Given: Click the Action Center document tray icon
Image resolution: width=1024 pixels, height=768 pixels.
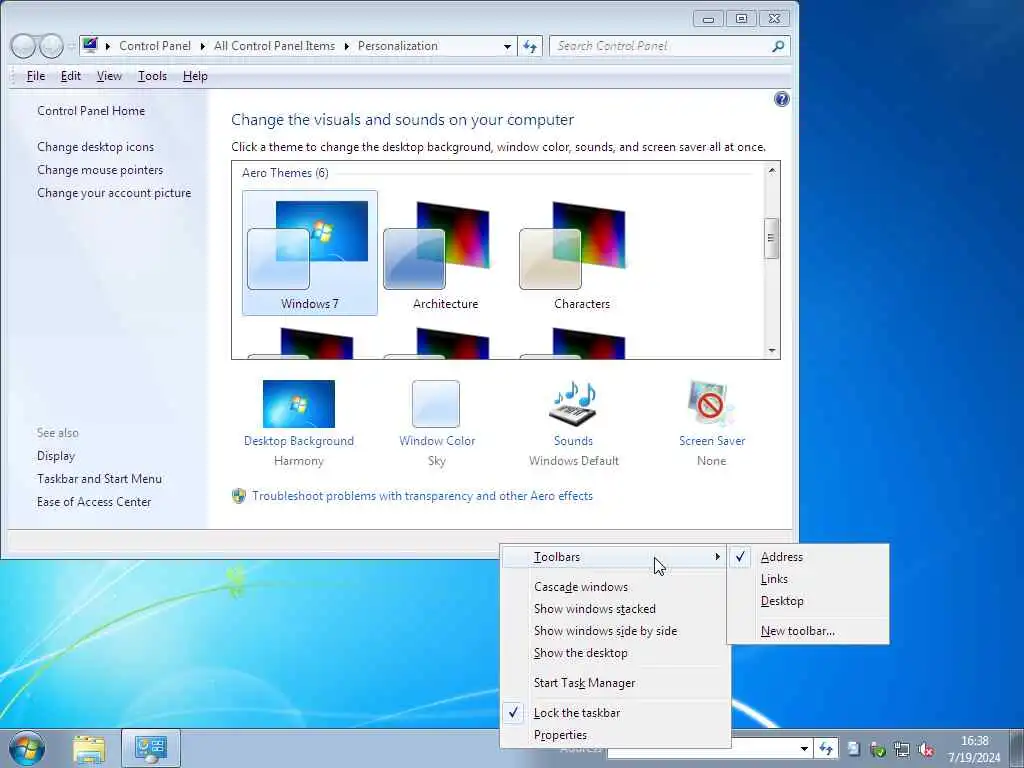Looking at the screenshot, I should tap(853, 750).
